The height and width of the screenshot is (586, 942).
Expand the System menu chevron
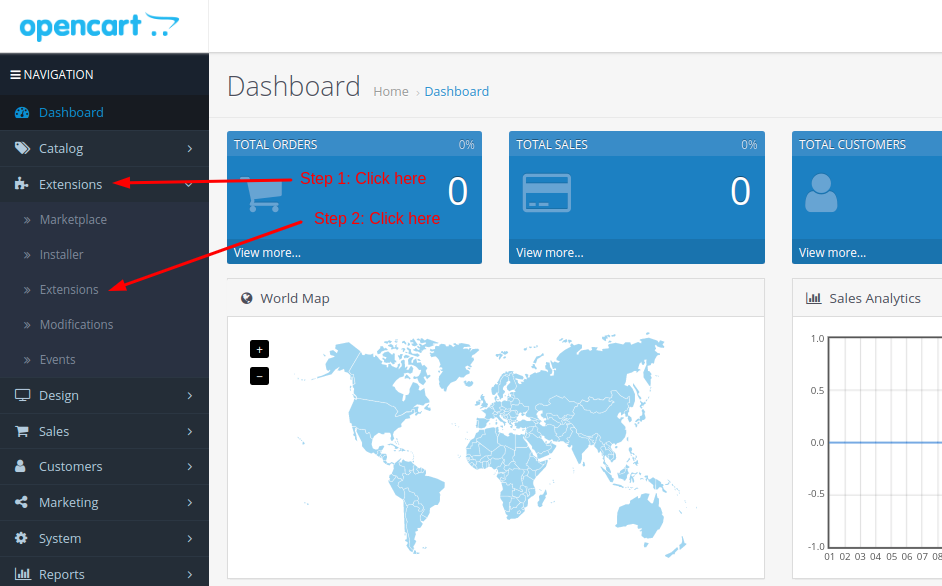(x=189, y=539)
